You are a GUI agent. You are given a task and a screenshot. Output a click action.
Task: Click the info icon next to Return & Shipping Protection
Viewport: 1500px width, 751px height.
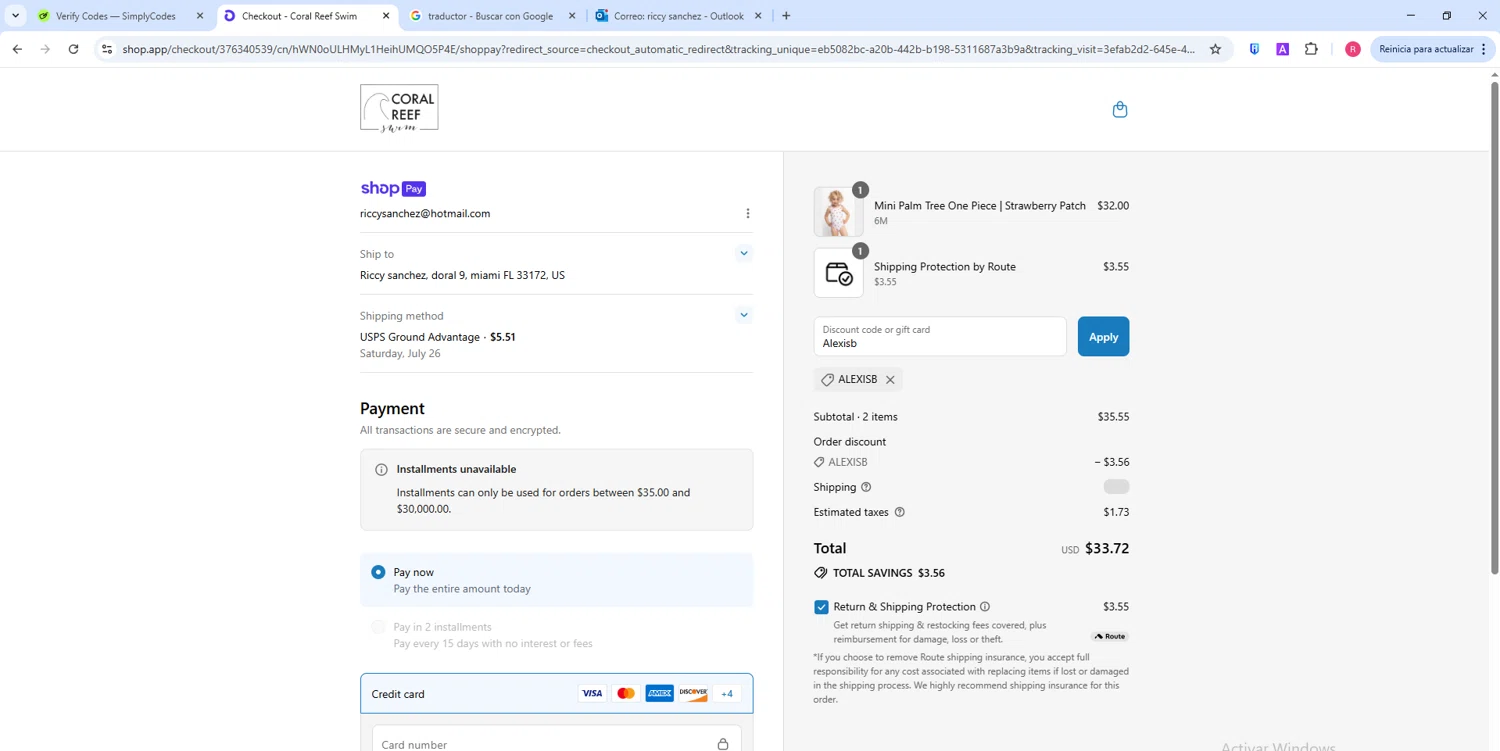pyautogui.click(x=985, y=607)
